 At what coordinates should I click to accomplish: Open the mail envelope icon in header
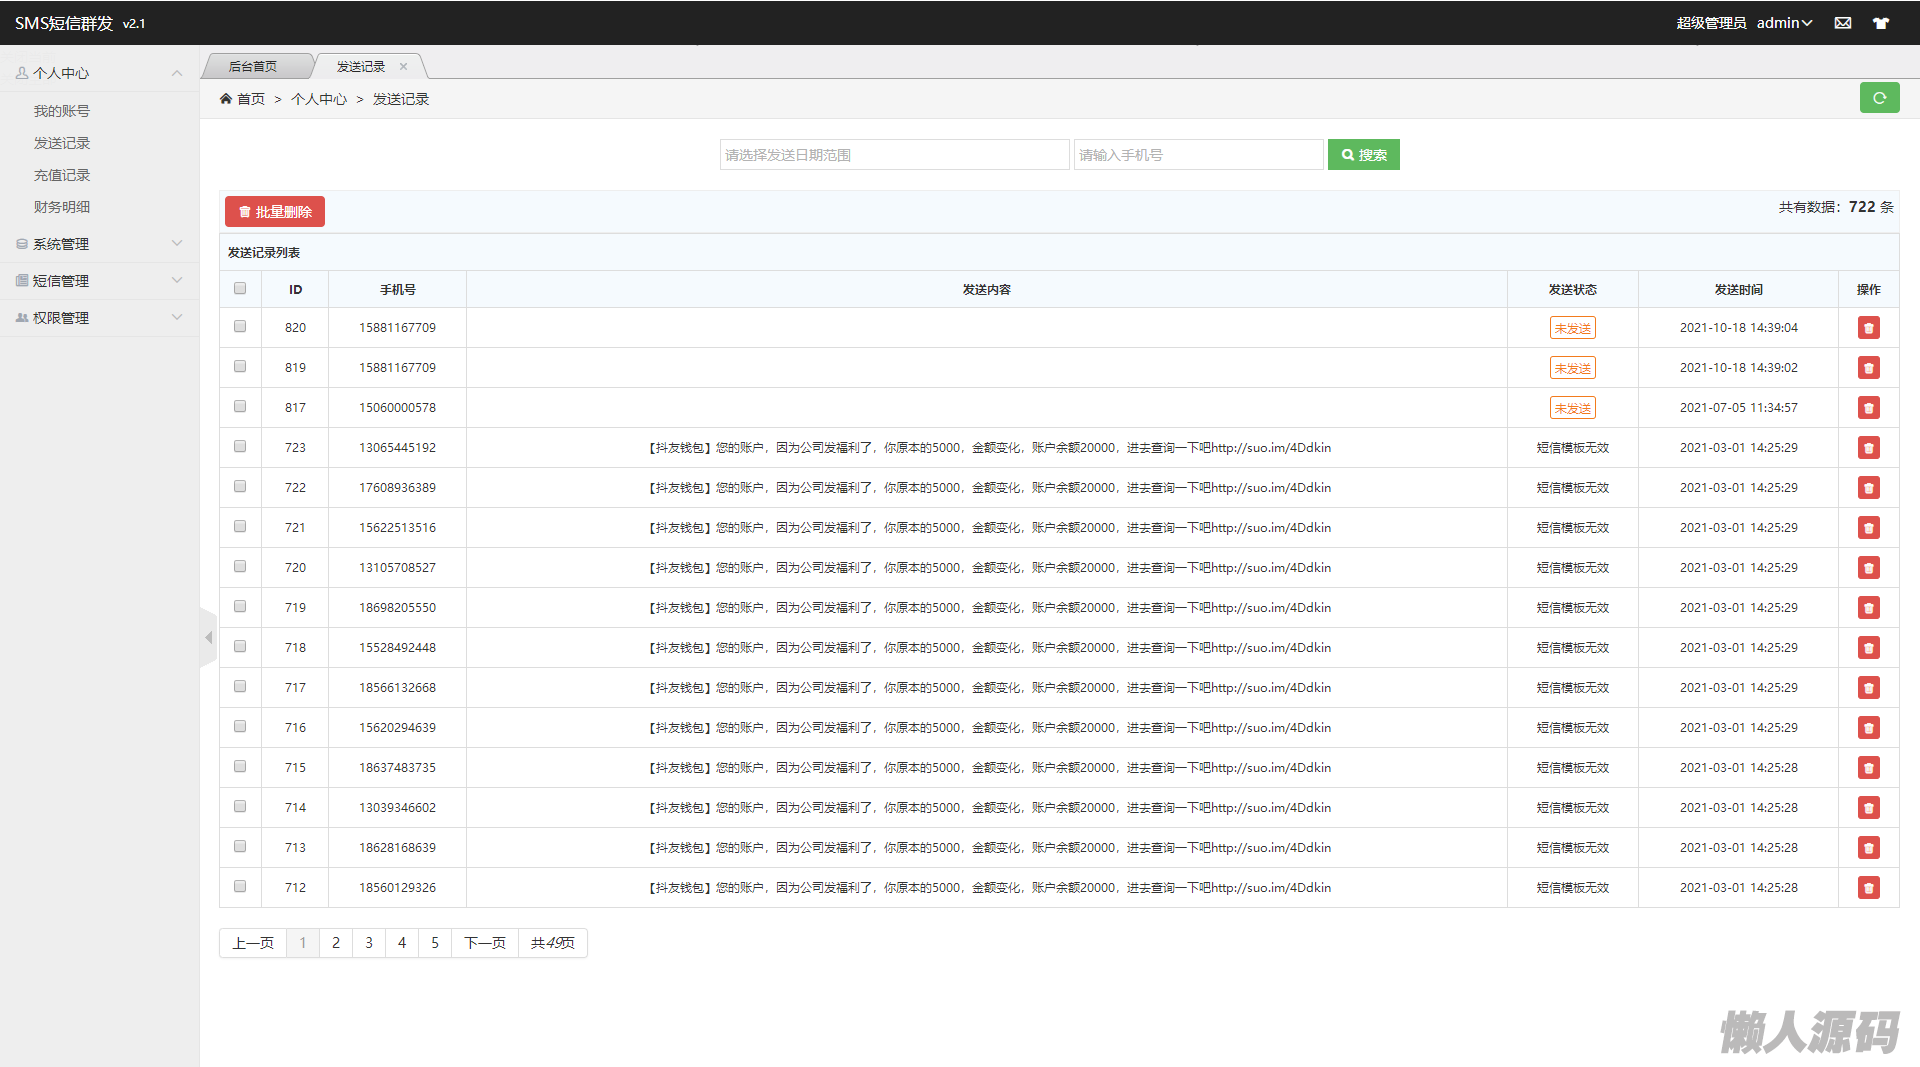pyautogui.click(x=1843, y=23)
